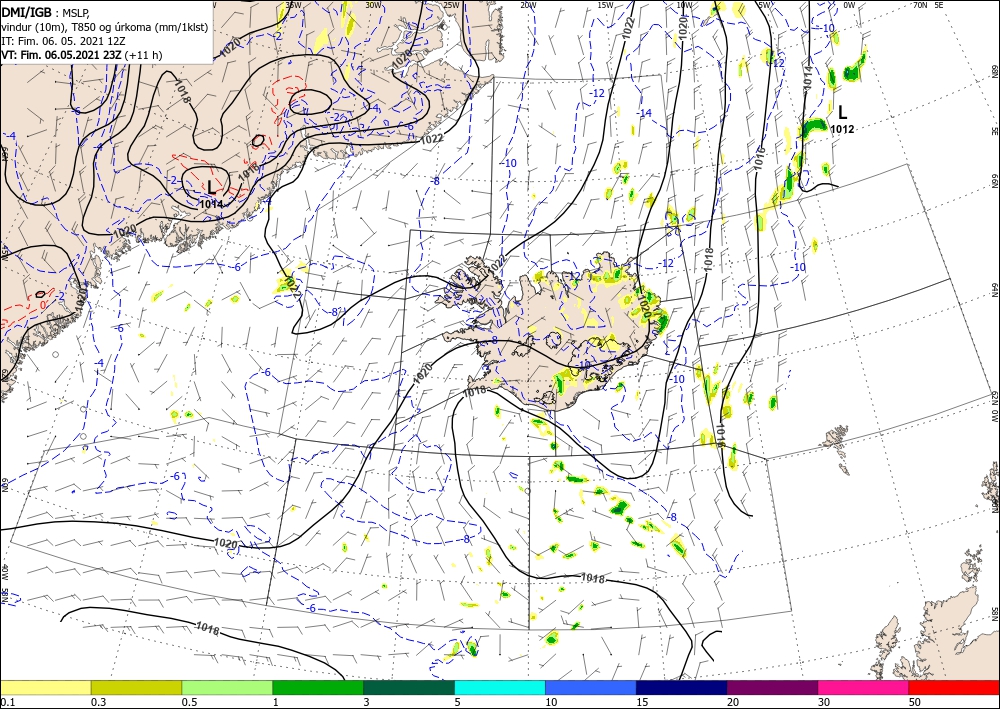Click the L low marker over Greenland

211,187
